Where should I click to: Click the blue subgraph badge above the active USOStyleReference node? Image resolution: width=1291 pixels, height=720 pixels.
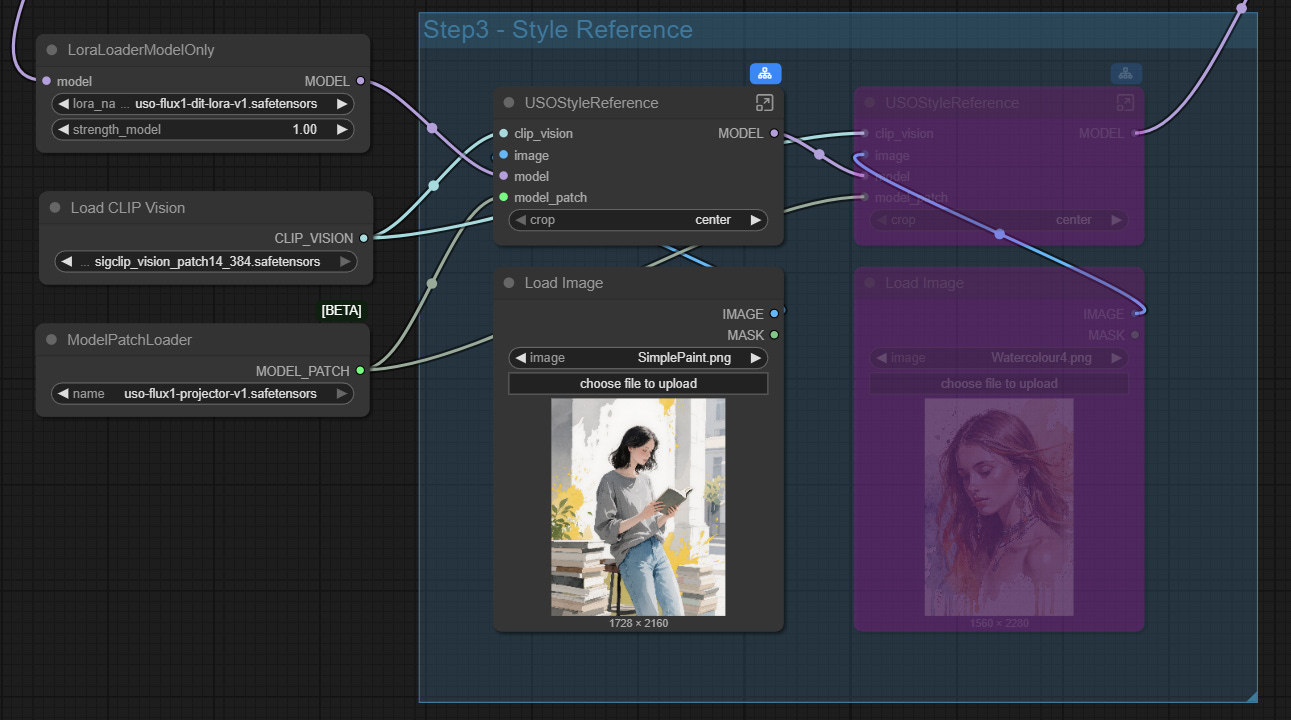click(765, 73)
